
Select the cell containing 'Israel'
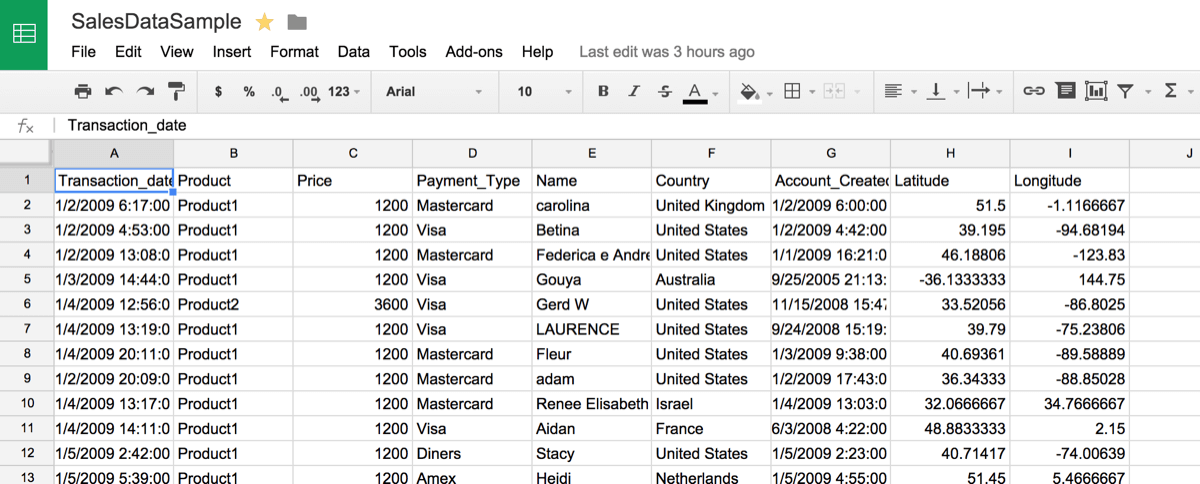tap(711, 404)
